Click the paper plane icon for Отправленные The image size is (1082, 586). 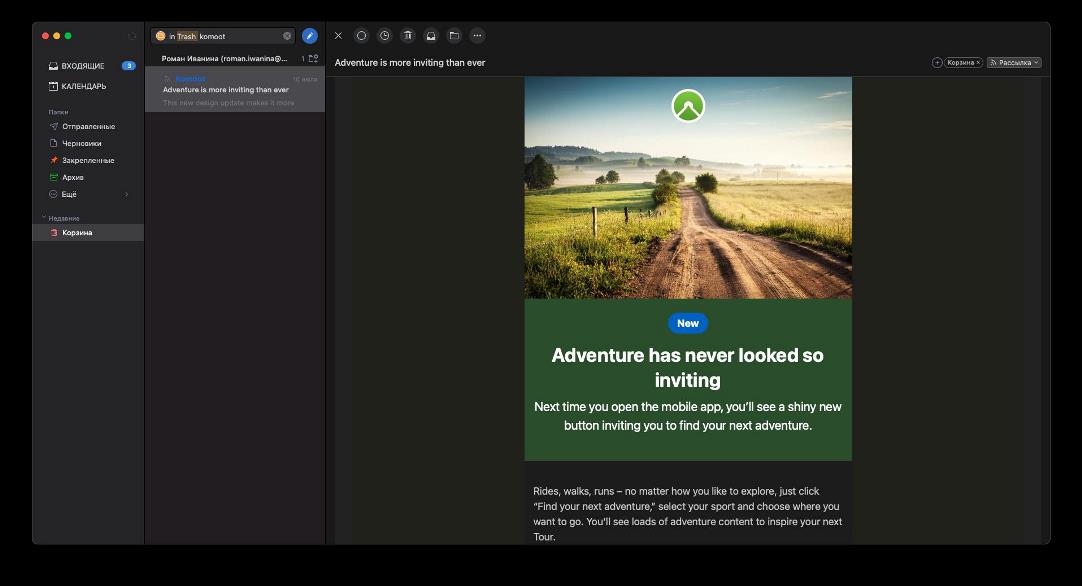(x=54, y=126)
